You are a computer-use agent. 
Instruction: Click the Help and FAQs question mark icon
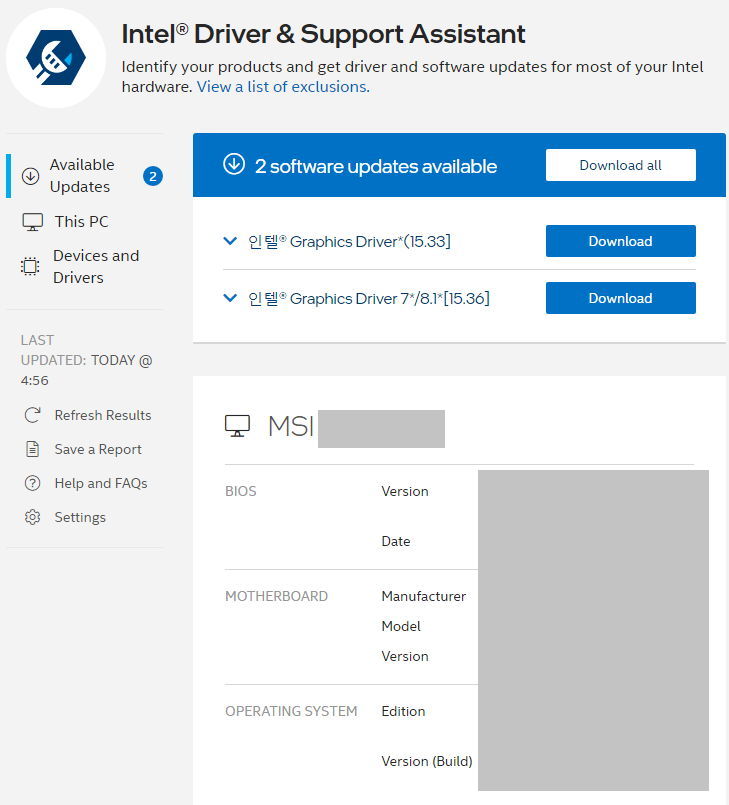tap(32, 483)
